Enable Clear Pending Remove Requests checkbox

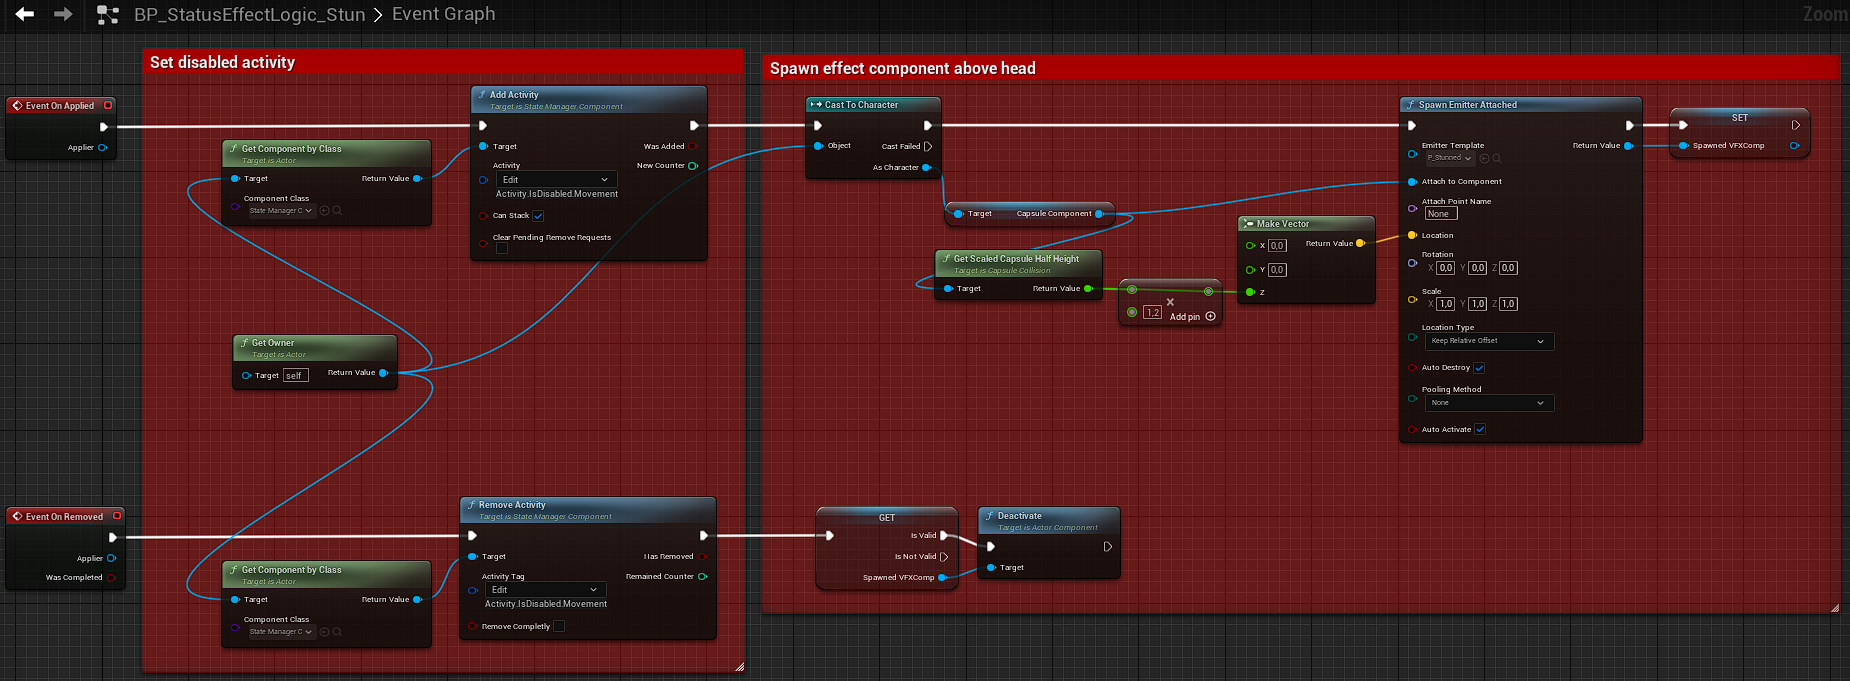pos(502,249)
